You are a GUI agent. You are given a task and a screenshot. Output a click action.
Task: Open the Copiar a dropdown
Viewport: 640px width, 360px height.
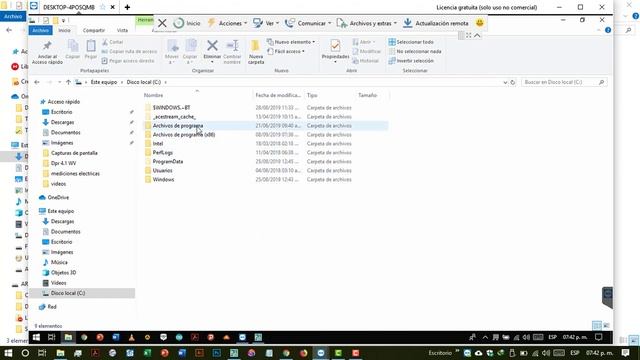coord(190,51)
